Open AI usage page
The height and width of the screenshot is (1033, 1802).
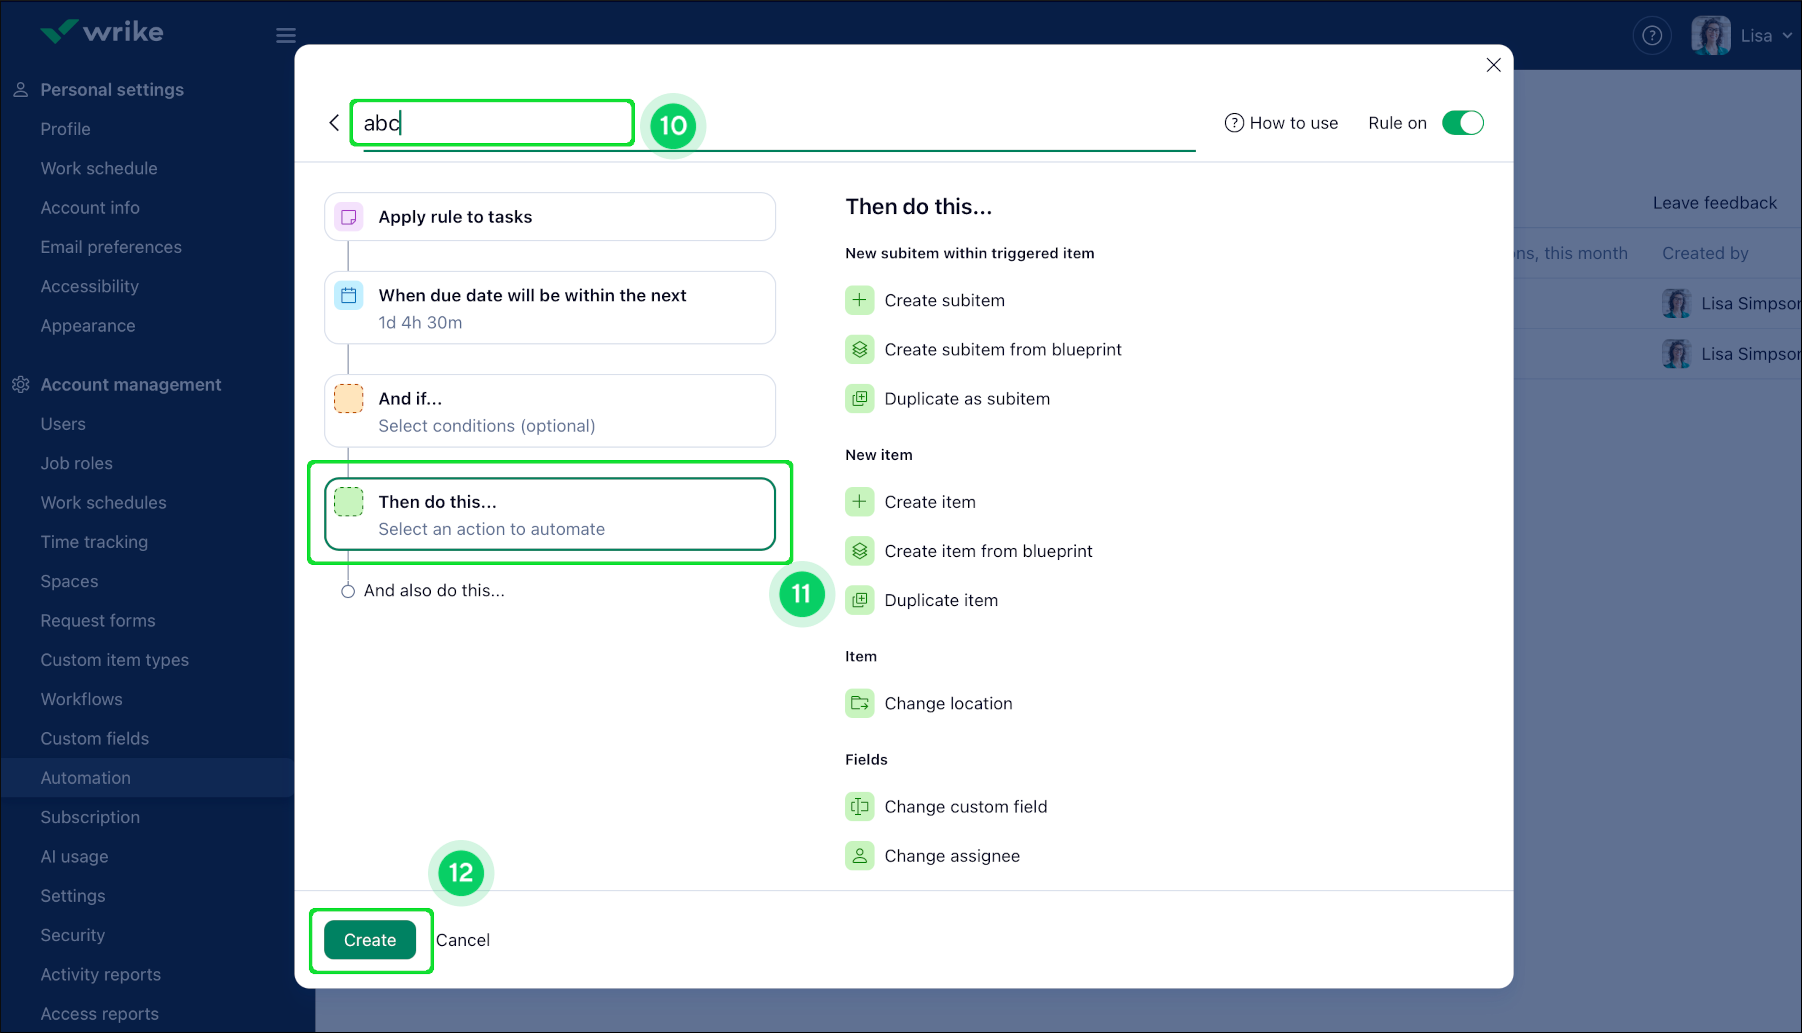pyautogui.click(x=74, y=857)
